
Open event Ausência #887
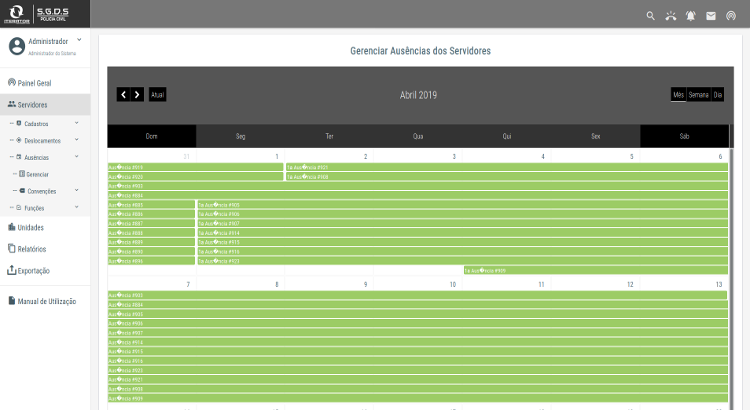click(x=151, y=223)
